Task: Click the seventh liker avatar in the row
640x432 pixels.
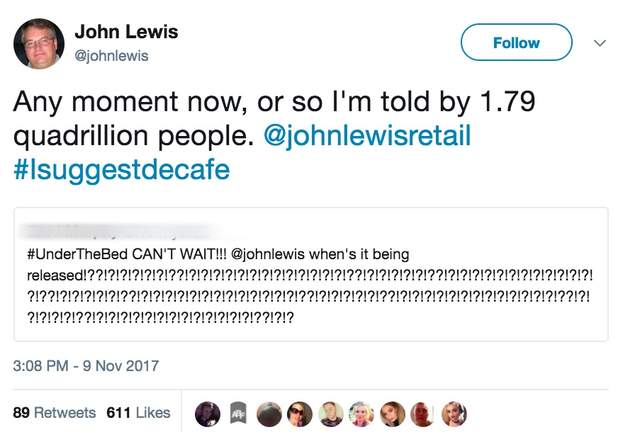Action: [x=392, y=414]
